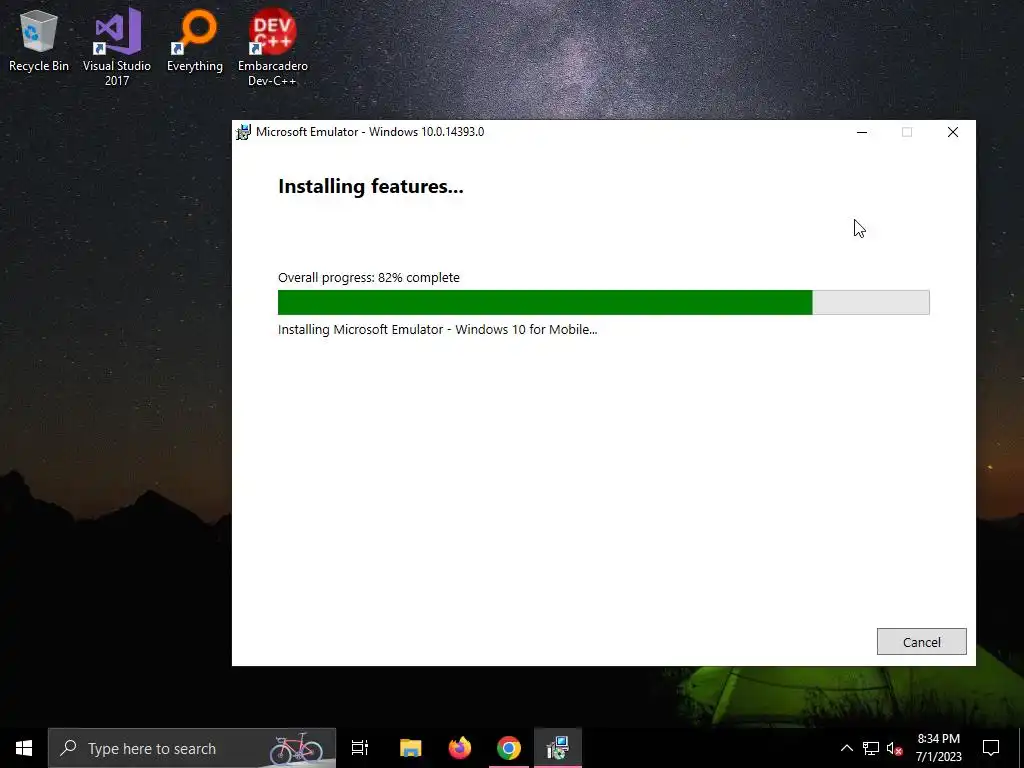The height and width of the screenshot is (768, 1024).
Task: Show hidden system tray icons
Action: click(x=846, y=748)
